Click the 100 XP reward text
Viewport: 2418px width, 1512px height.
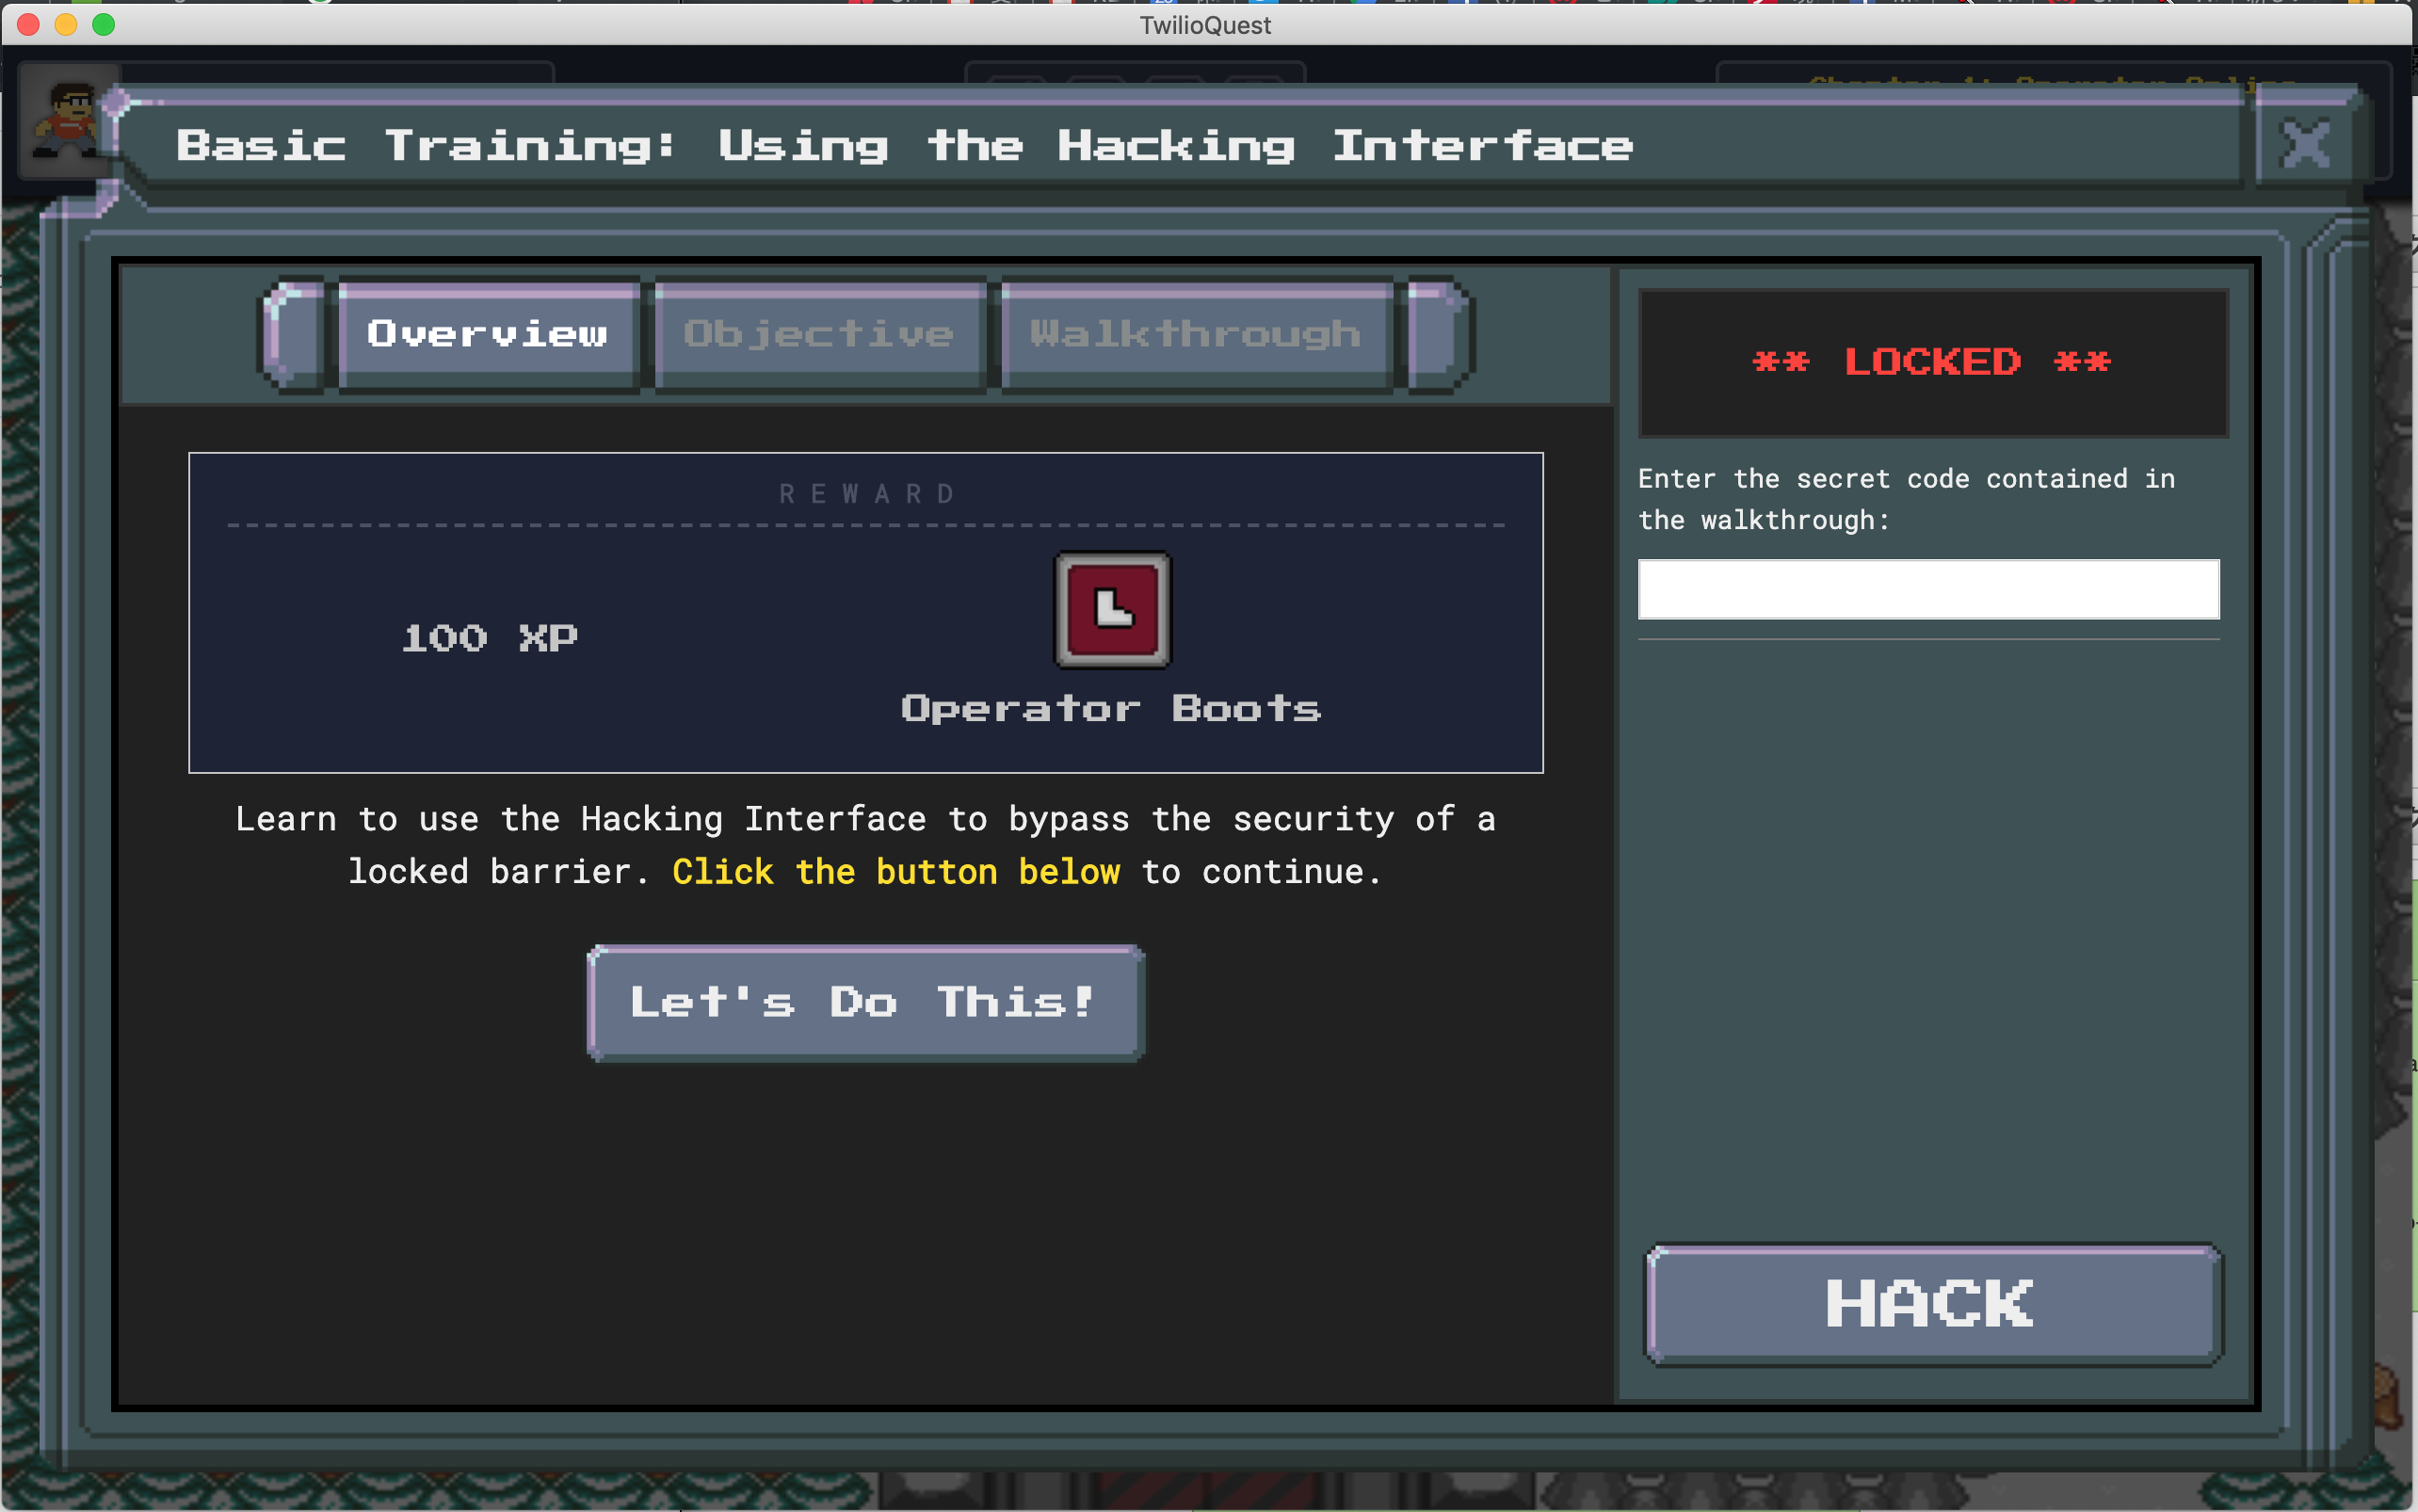click(489, 638)
